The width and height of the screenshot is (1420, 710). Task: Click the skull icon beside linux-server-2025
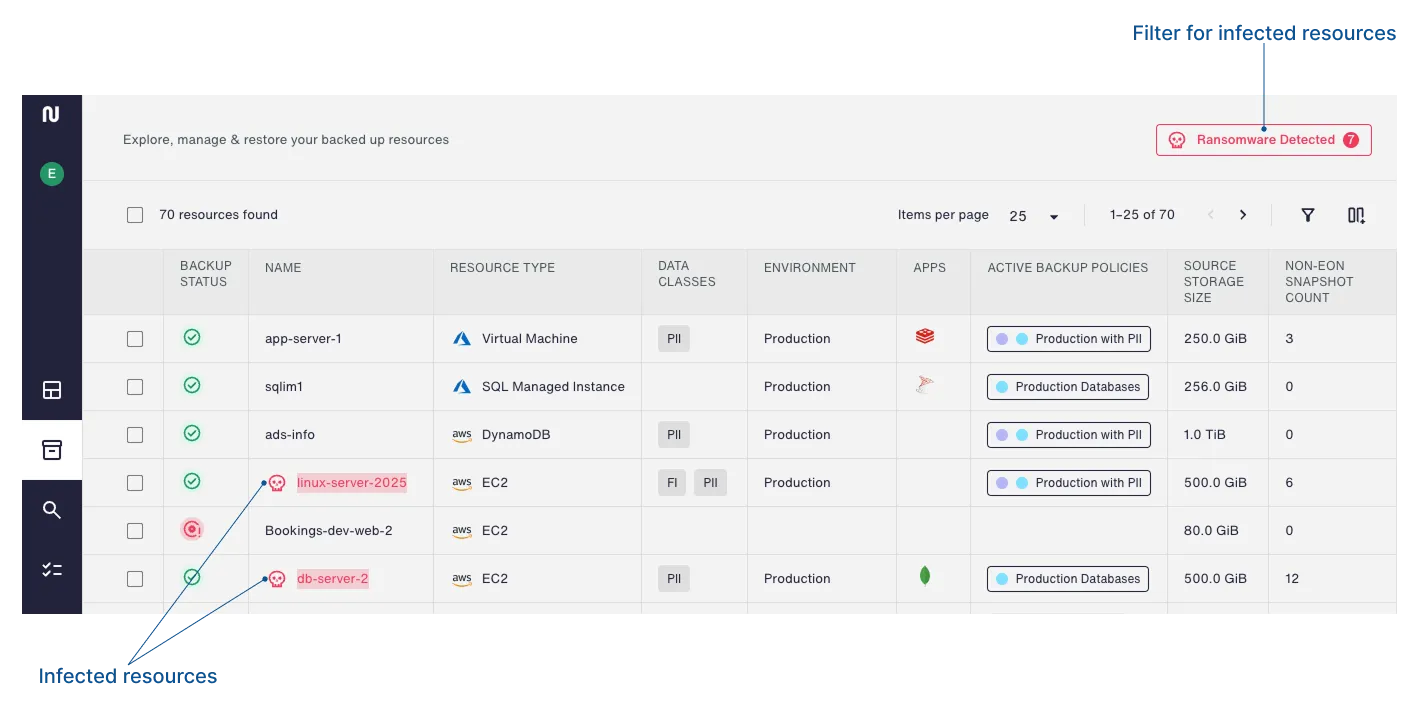pos(278,483)
